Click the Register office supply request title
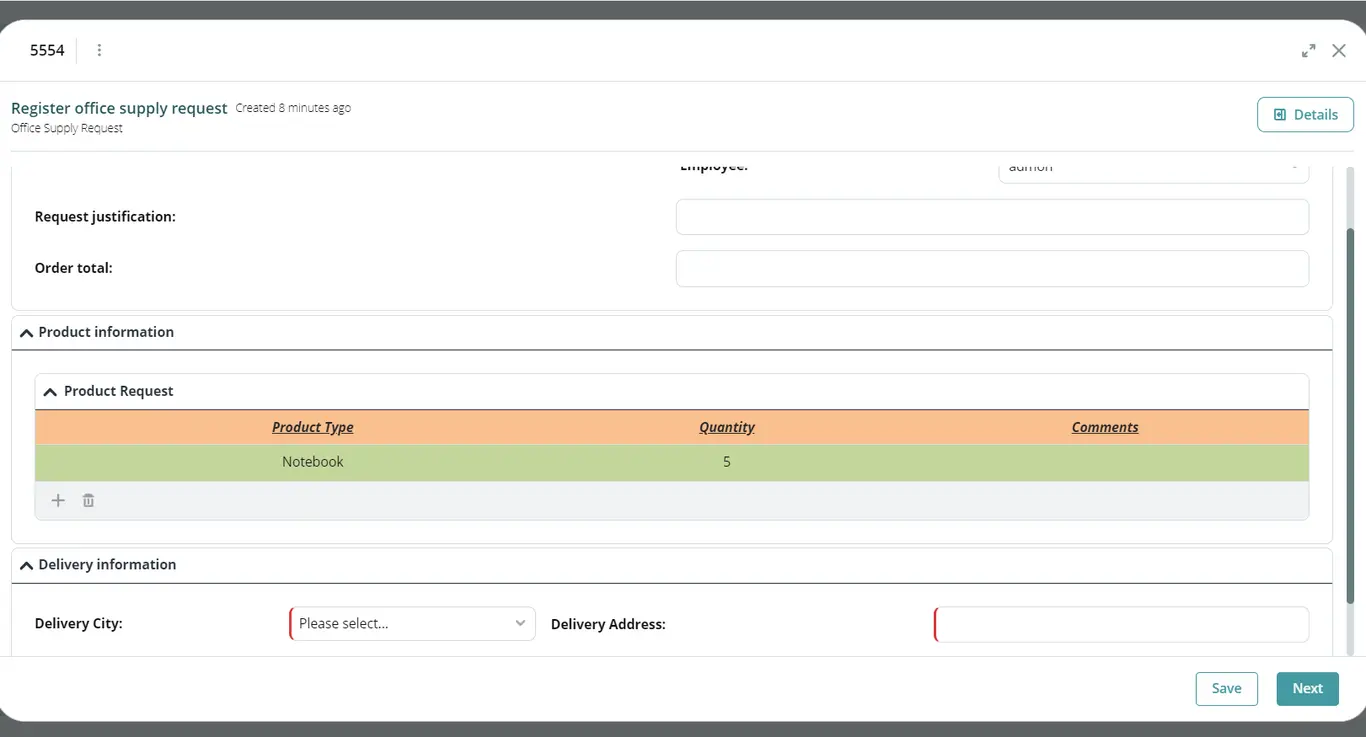Image resolution: width=1366 pixels, height=737 pixels. pos(119,108)
